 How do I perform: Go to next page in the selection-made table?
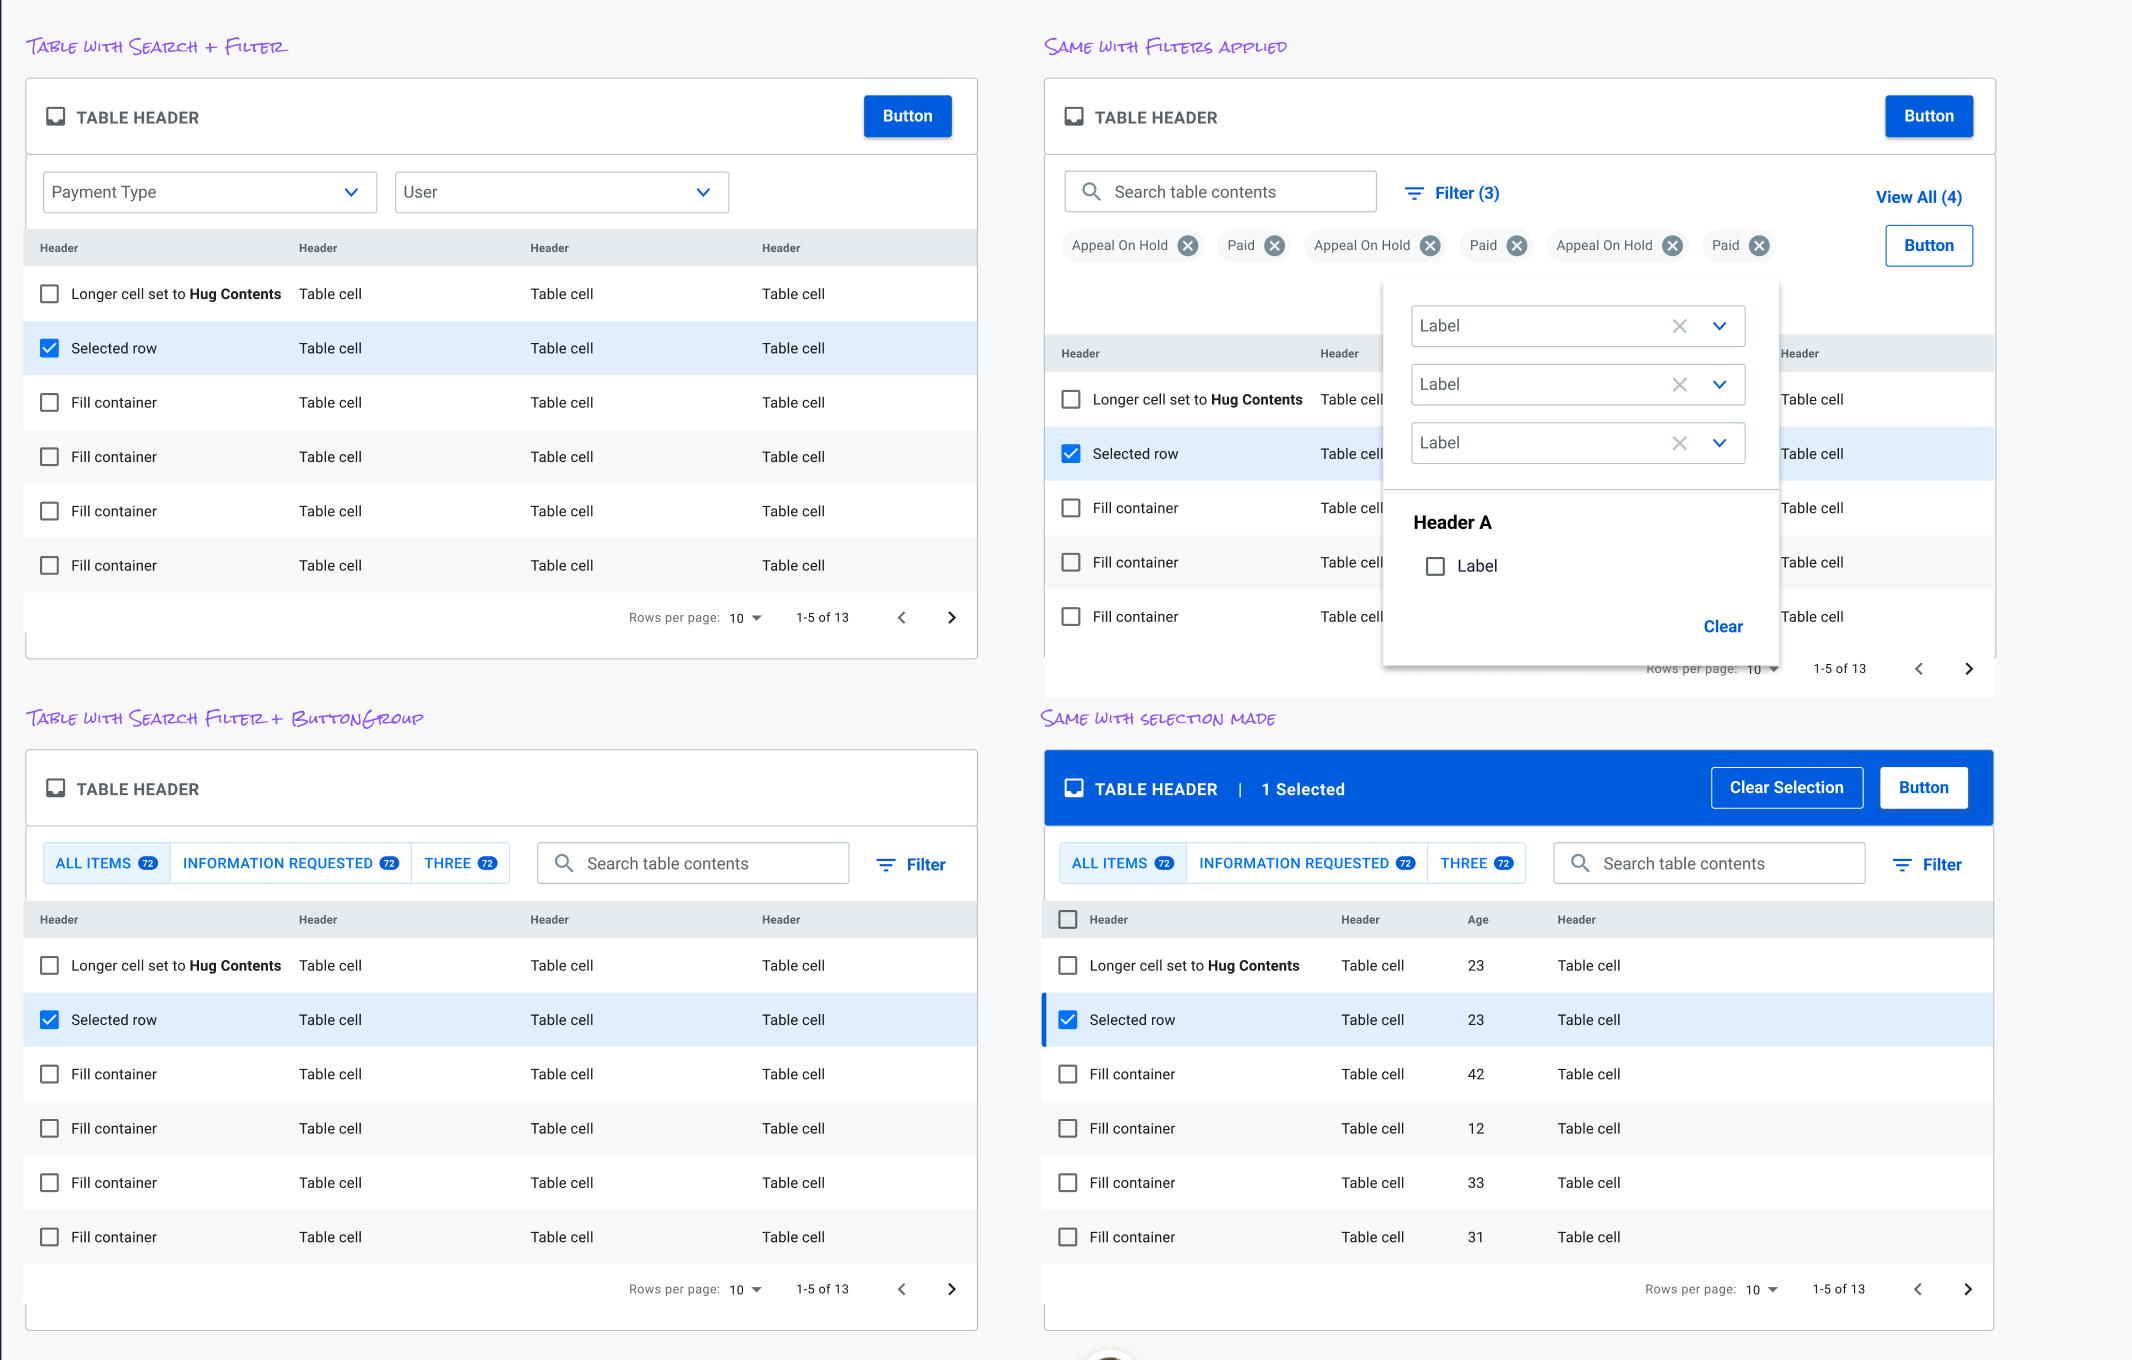pyautogui.click(x=1967, y=1289)
